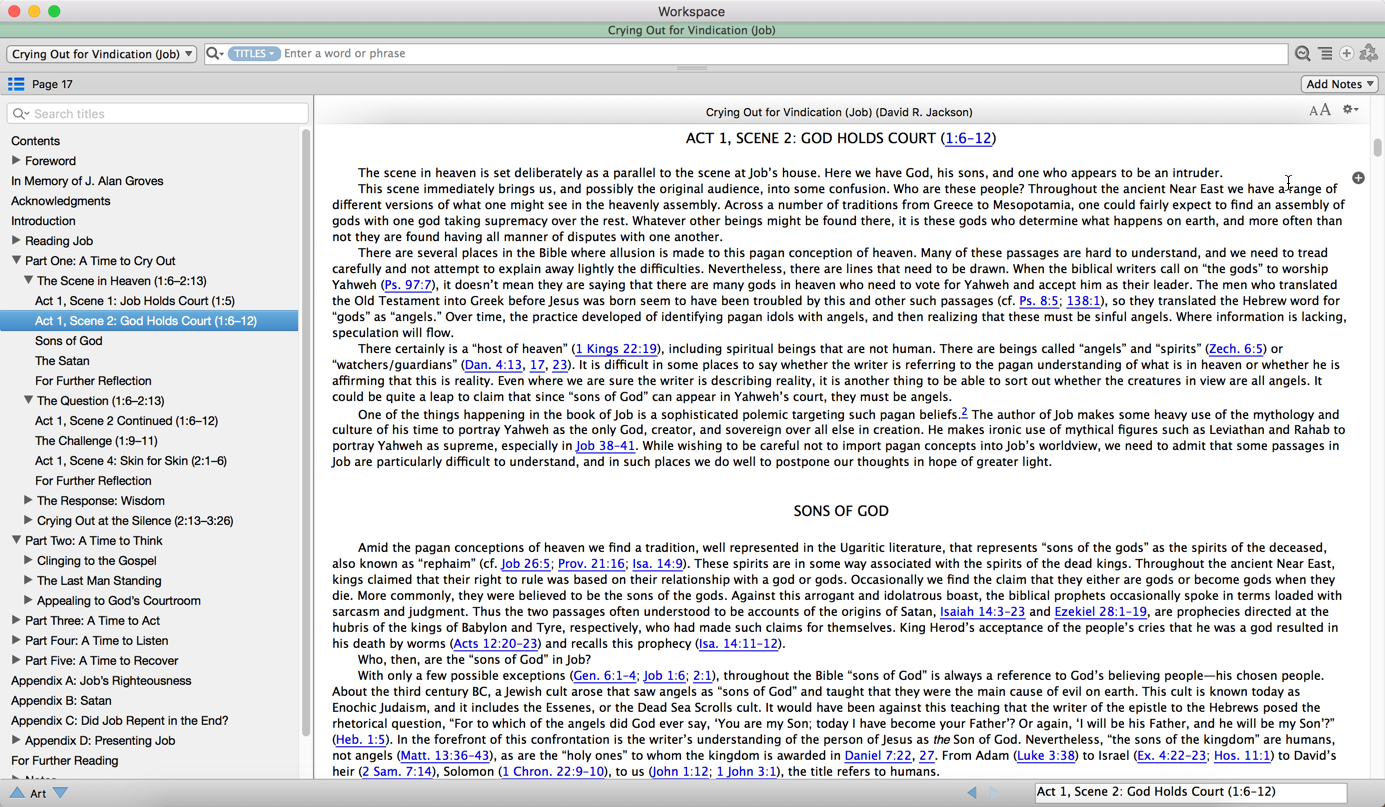Toggle the table of contents list icon
The width and height of the screenshot is (1385, 807).
click(16, 84)
